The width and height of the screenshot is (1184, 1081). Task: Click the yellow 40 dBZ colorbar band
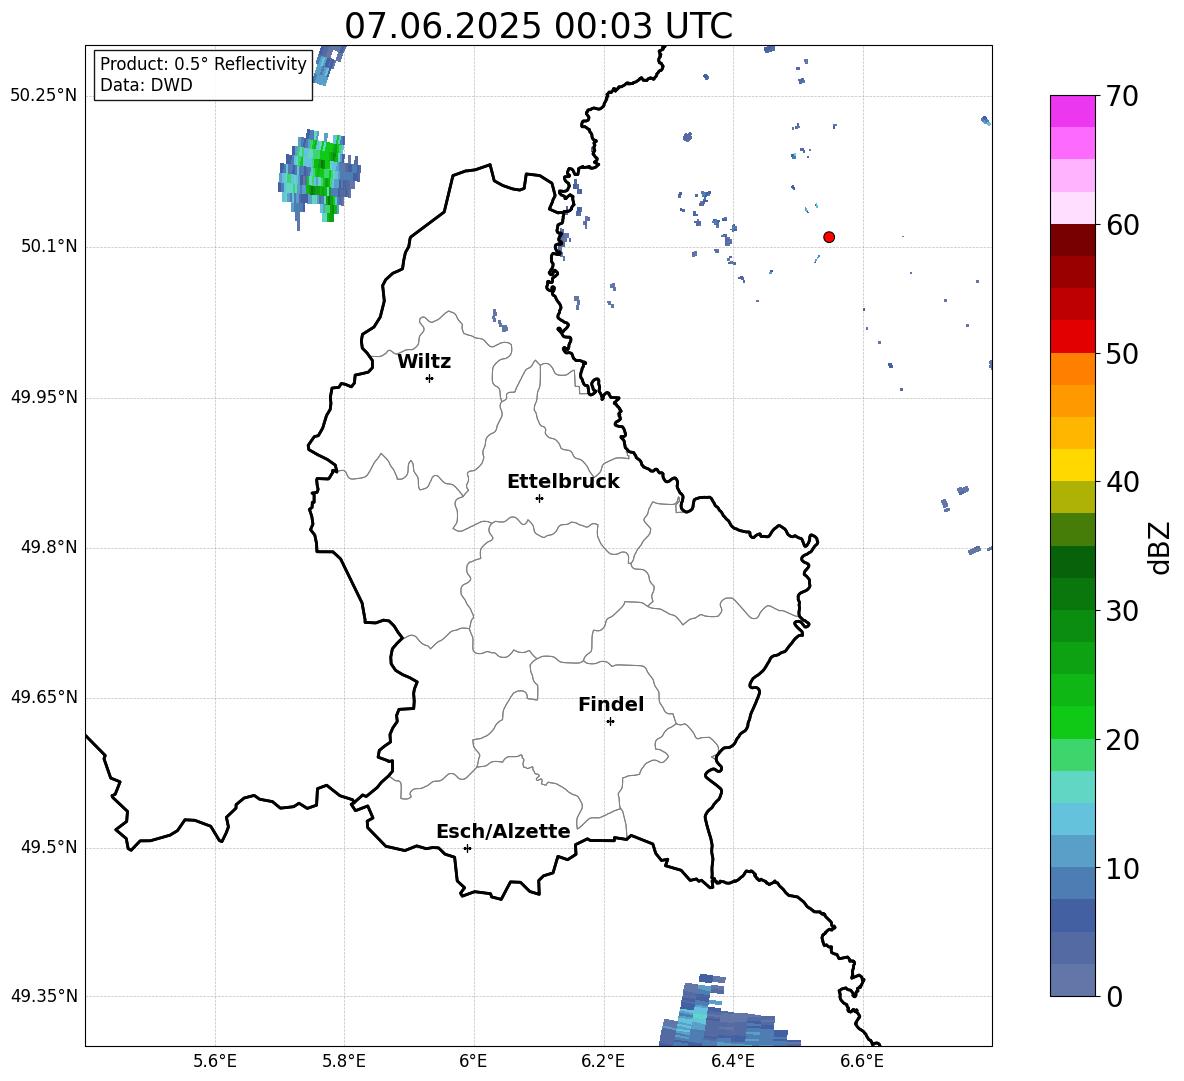(x=1072, y=465)
